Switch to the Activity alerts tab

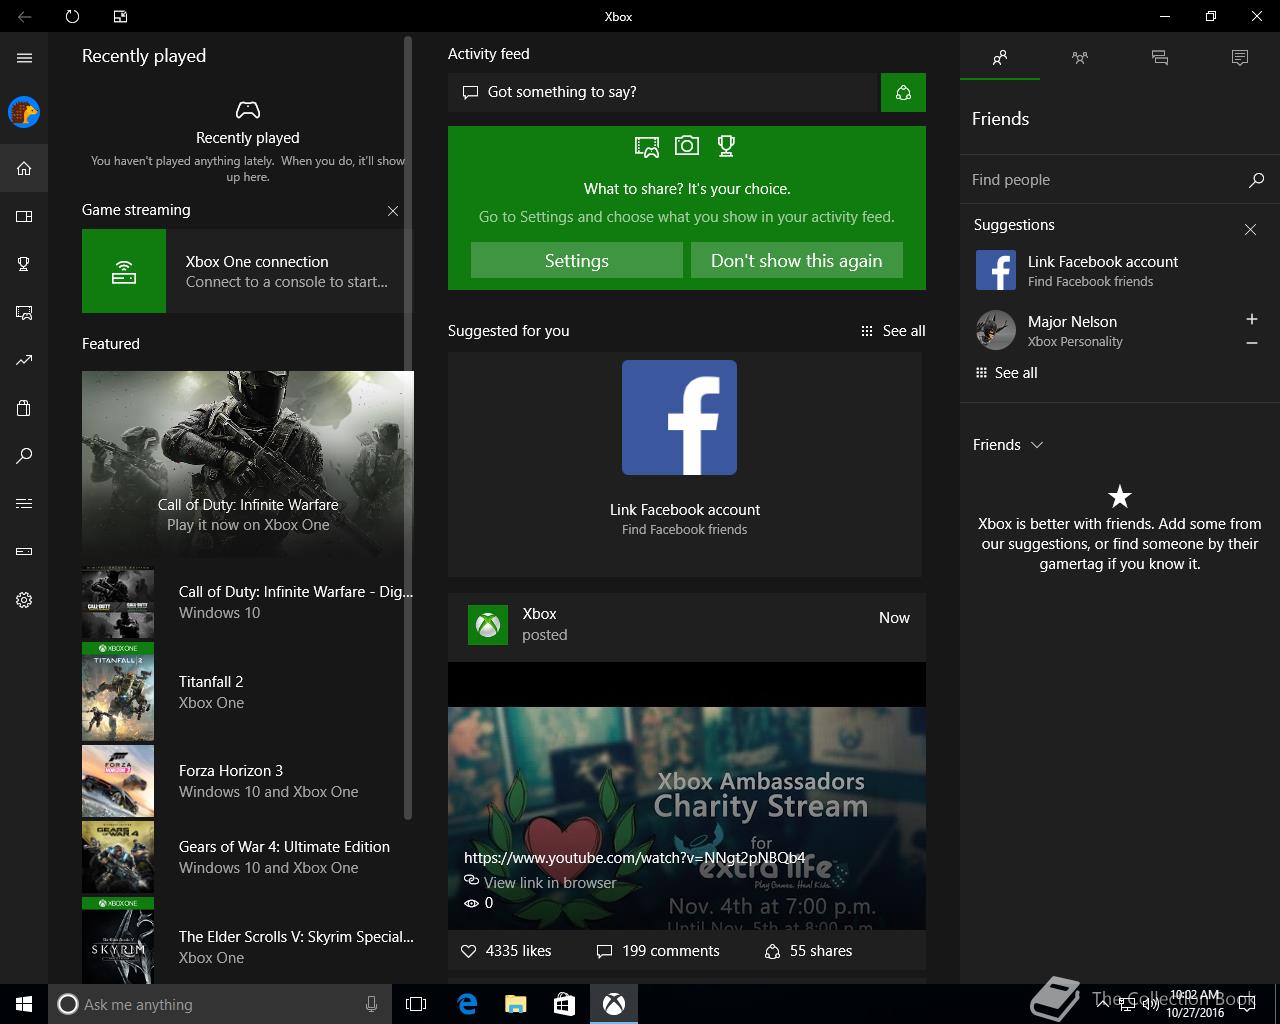pyautogui.click(x=1240, y=58)
